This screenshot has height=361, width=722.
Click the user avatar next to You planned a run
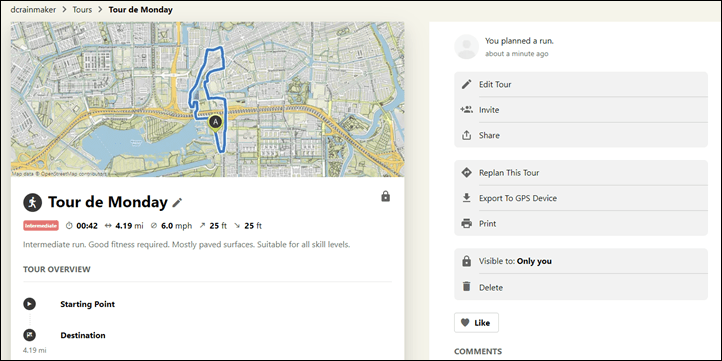466,47
